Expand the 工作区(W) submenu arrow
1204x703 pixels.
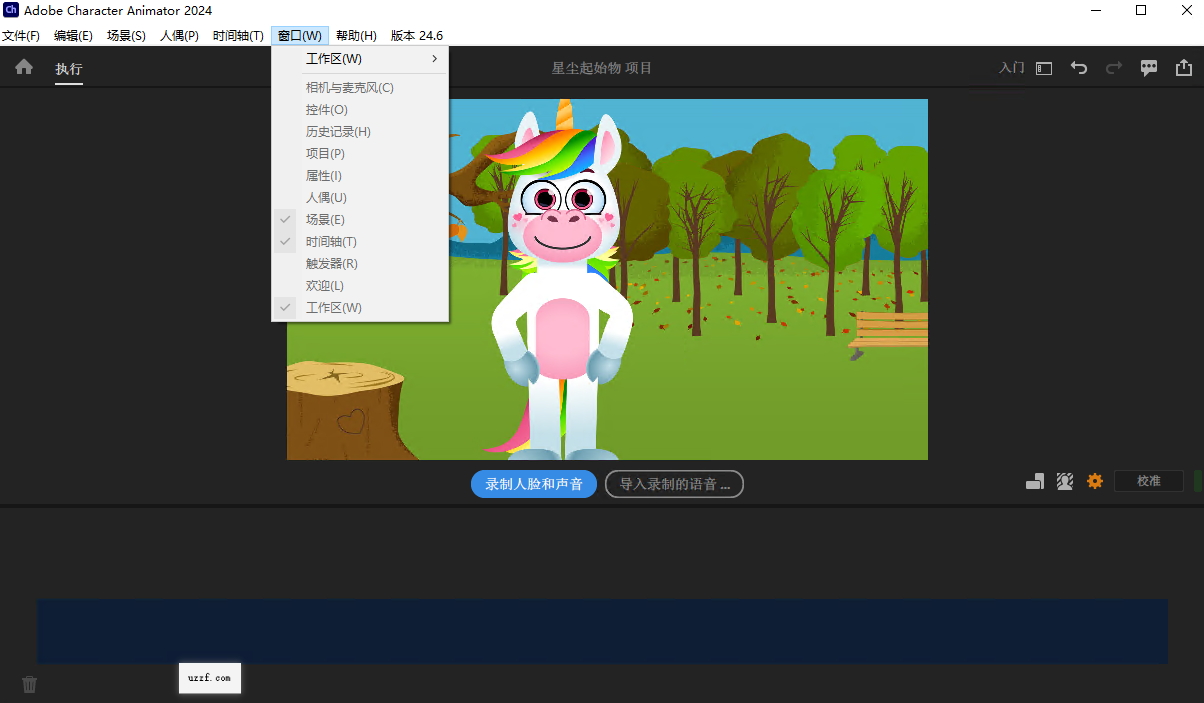(x=434, y=58)
